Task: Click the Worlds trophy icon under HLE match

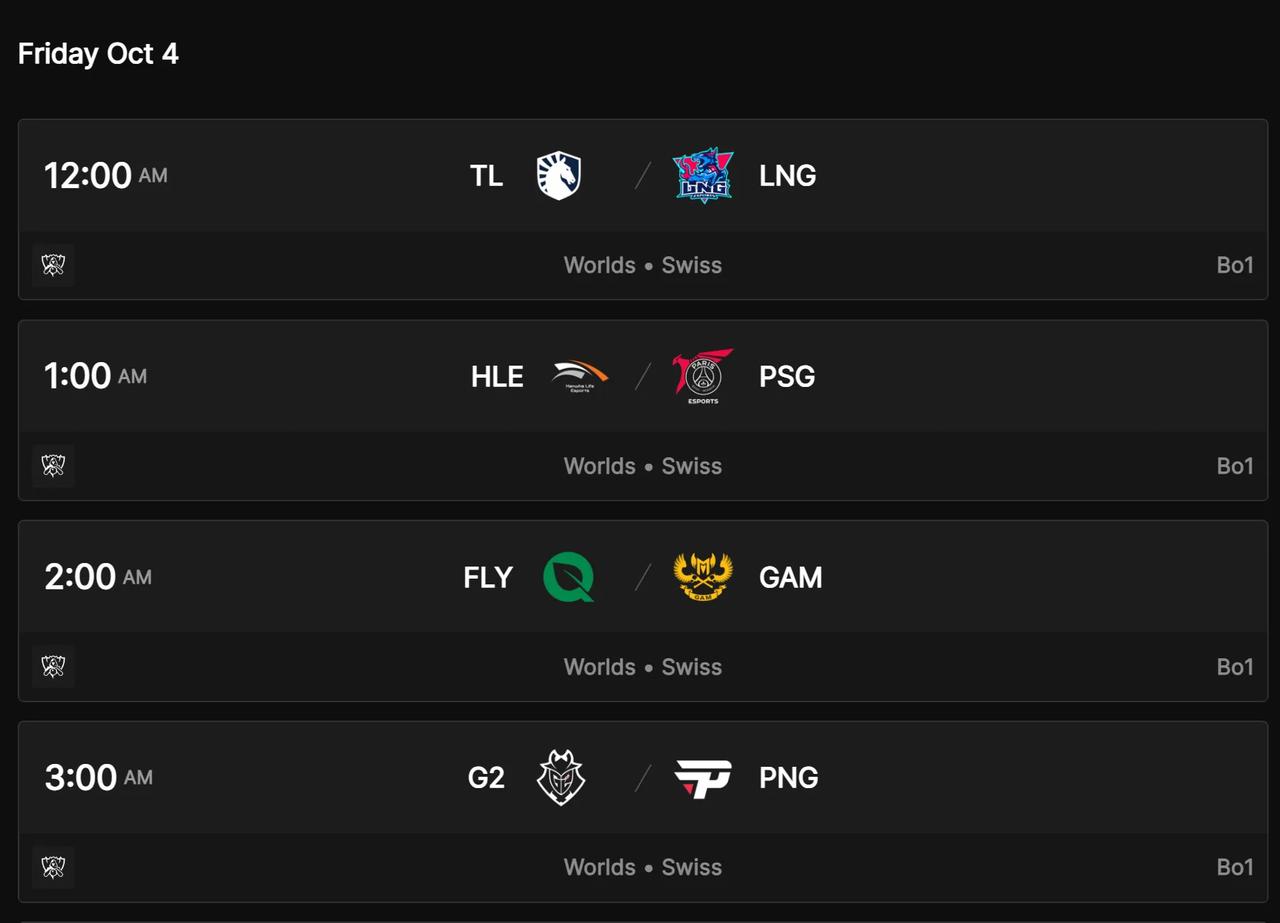Action: click(53, 466)
